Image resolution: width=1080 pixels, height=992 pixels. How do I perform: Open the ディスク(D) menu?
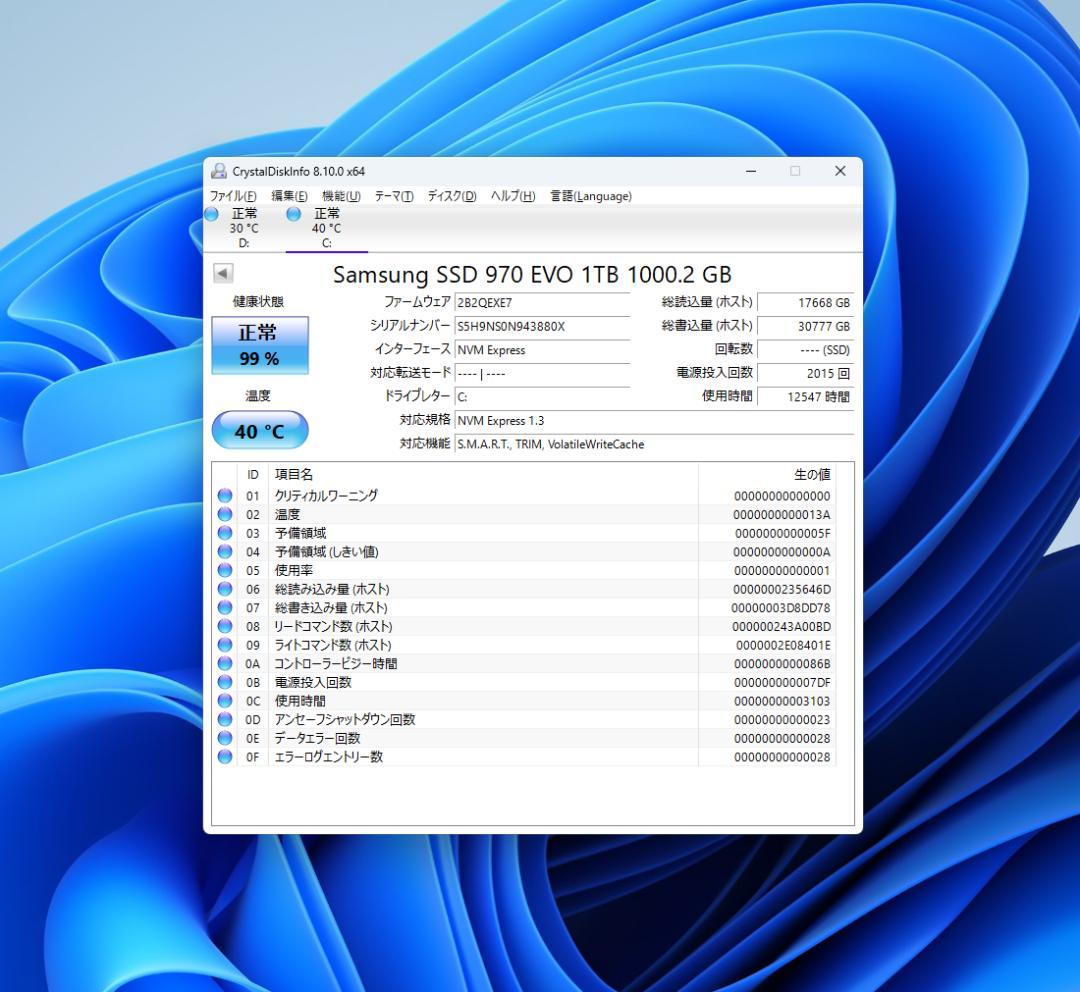tap(452, 196)
